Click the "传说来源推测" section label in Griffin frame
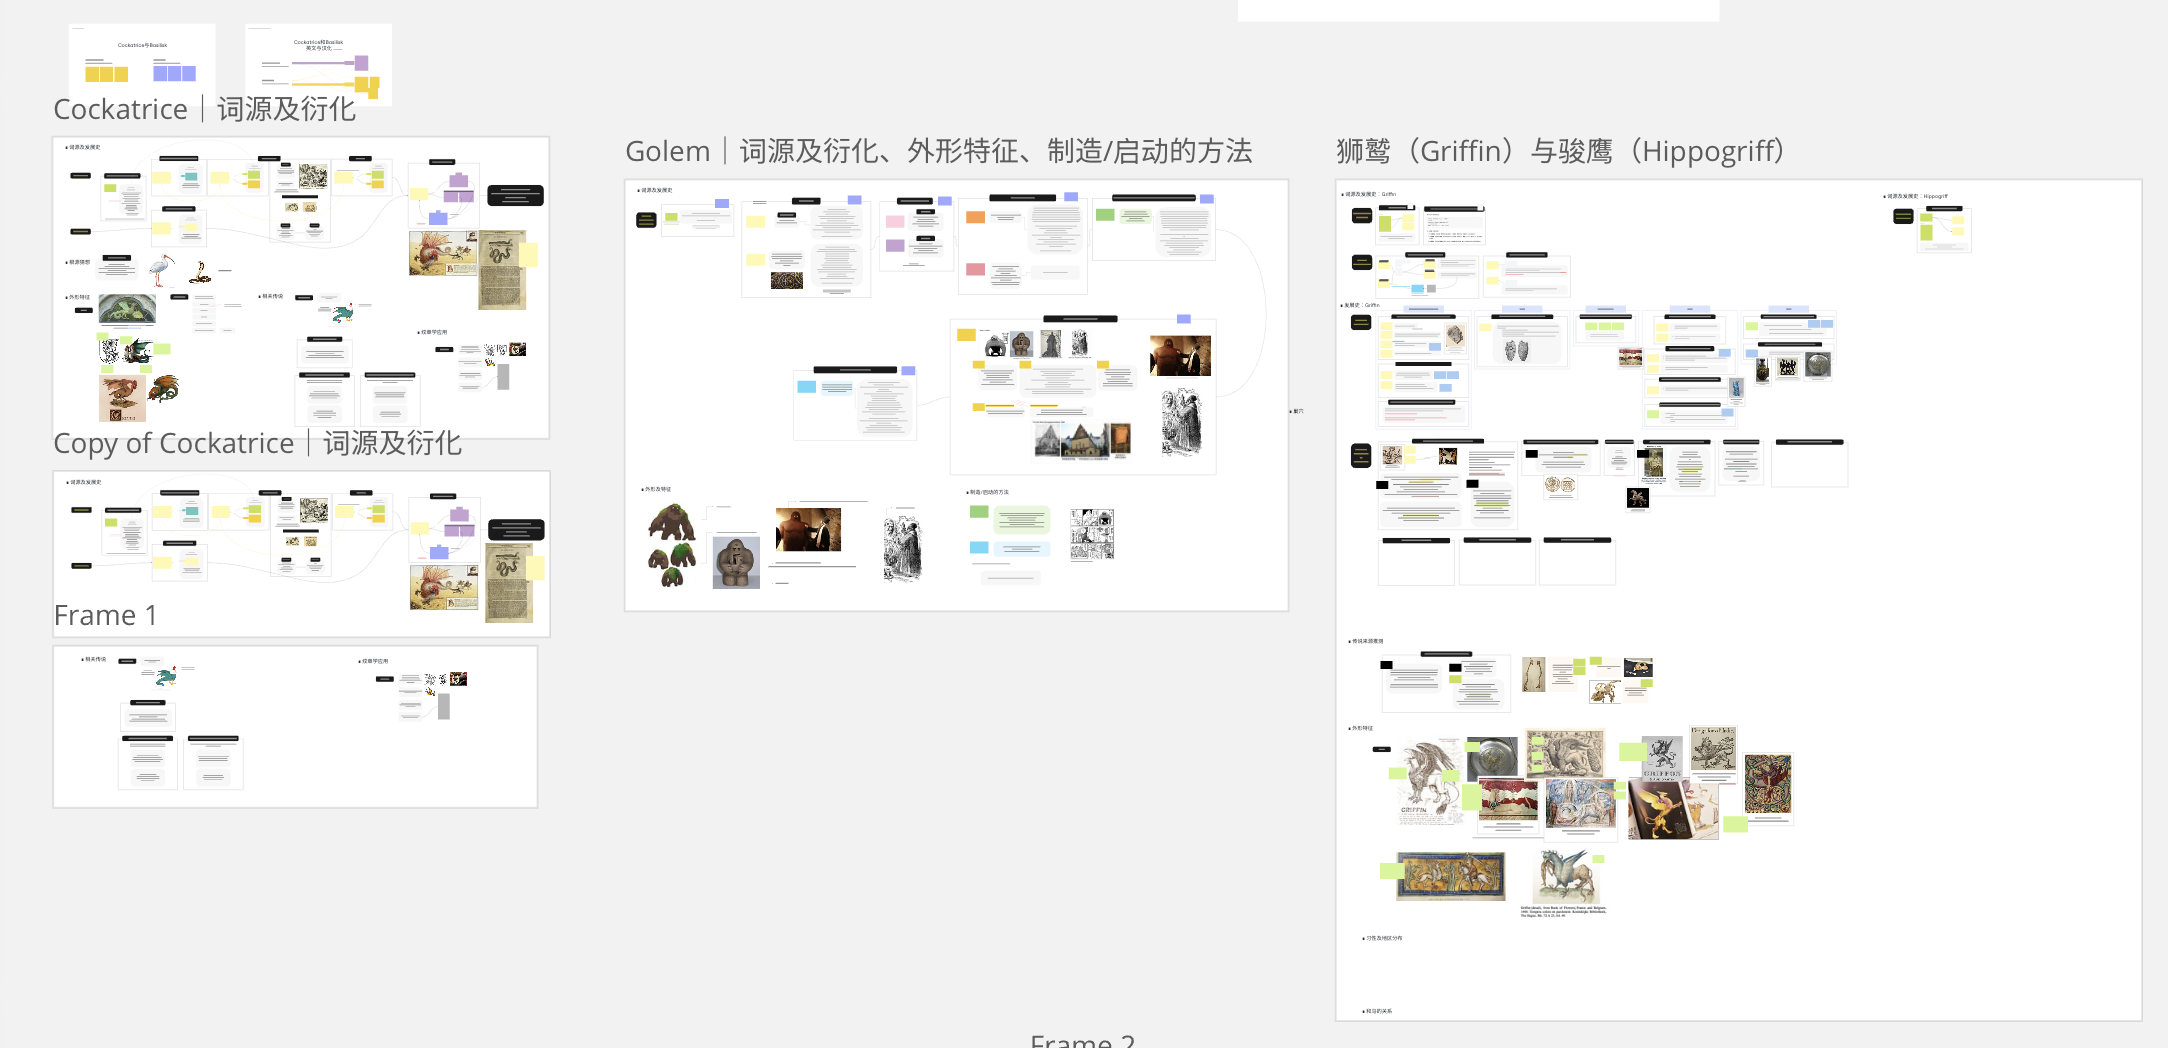 coord(1366,641)
